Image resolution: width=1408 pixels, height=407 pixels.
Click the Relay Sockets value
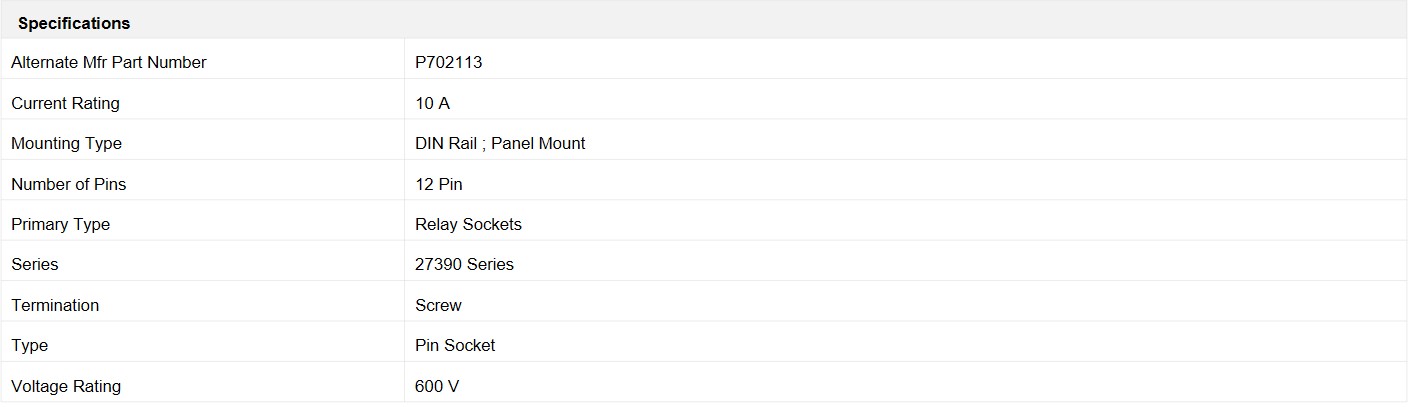[x=468, y=224]
